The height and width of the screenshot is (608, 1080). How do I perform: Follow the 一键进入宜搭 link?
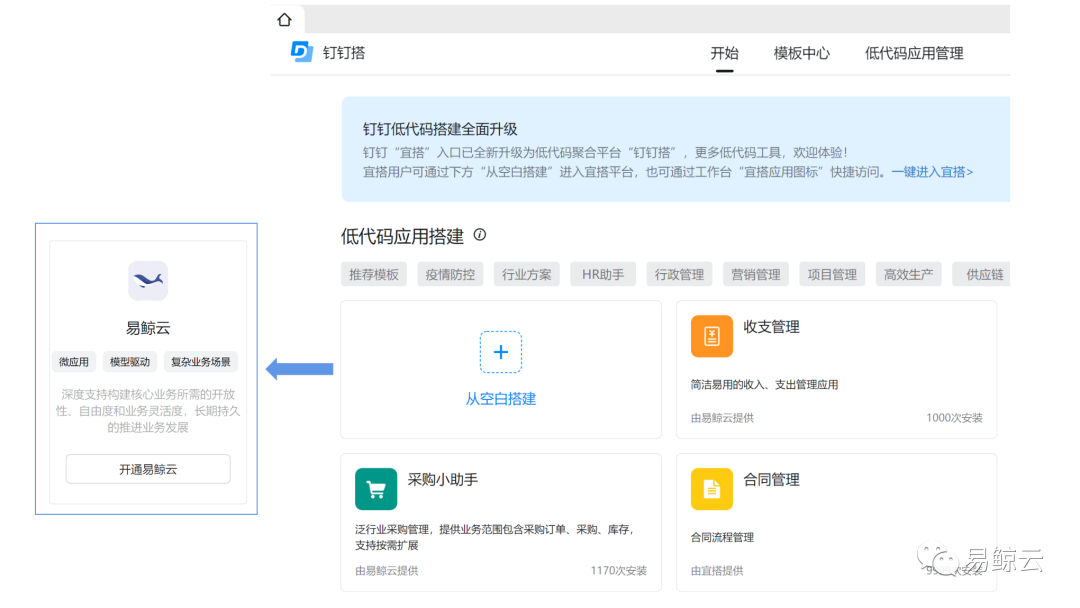click(x=932, y=172)
